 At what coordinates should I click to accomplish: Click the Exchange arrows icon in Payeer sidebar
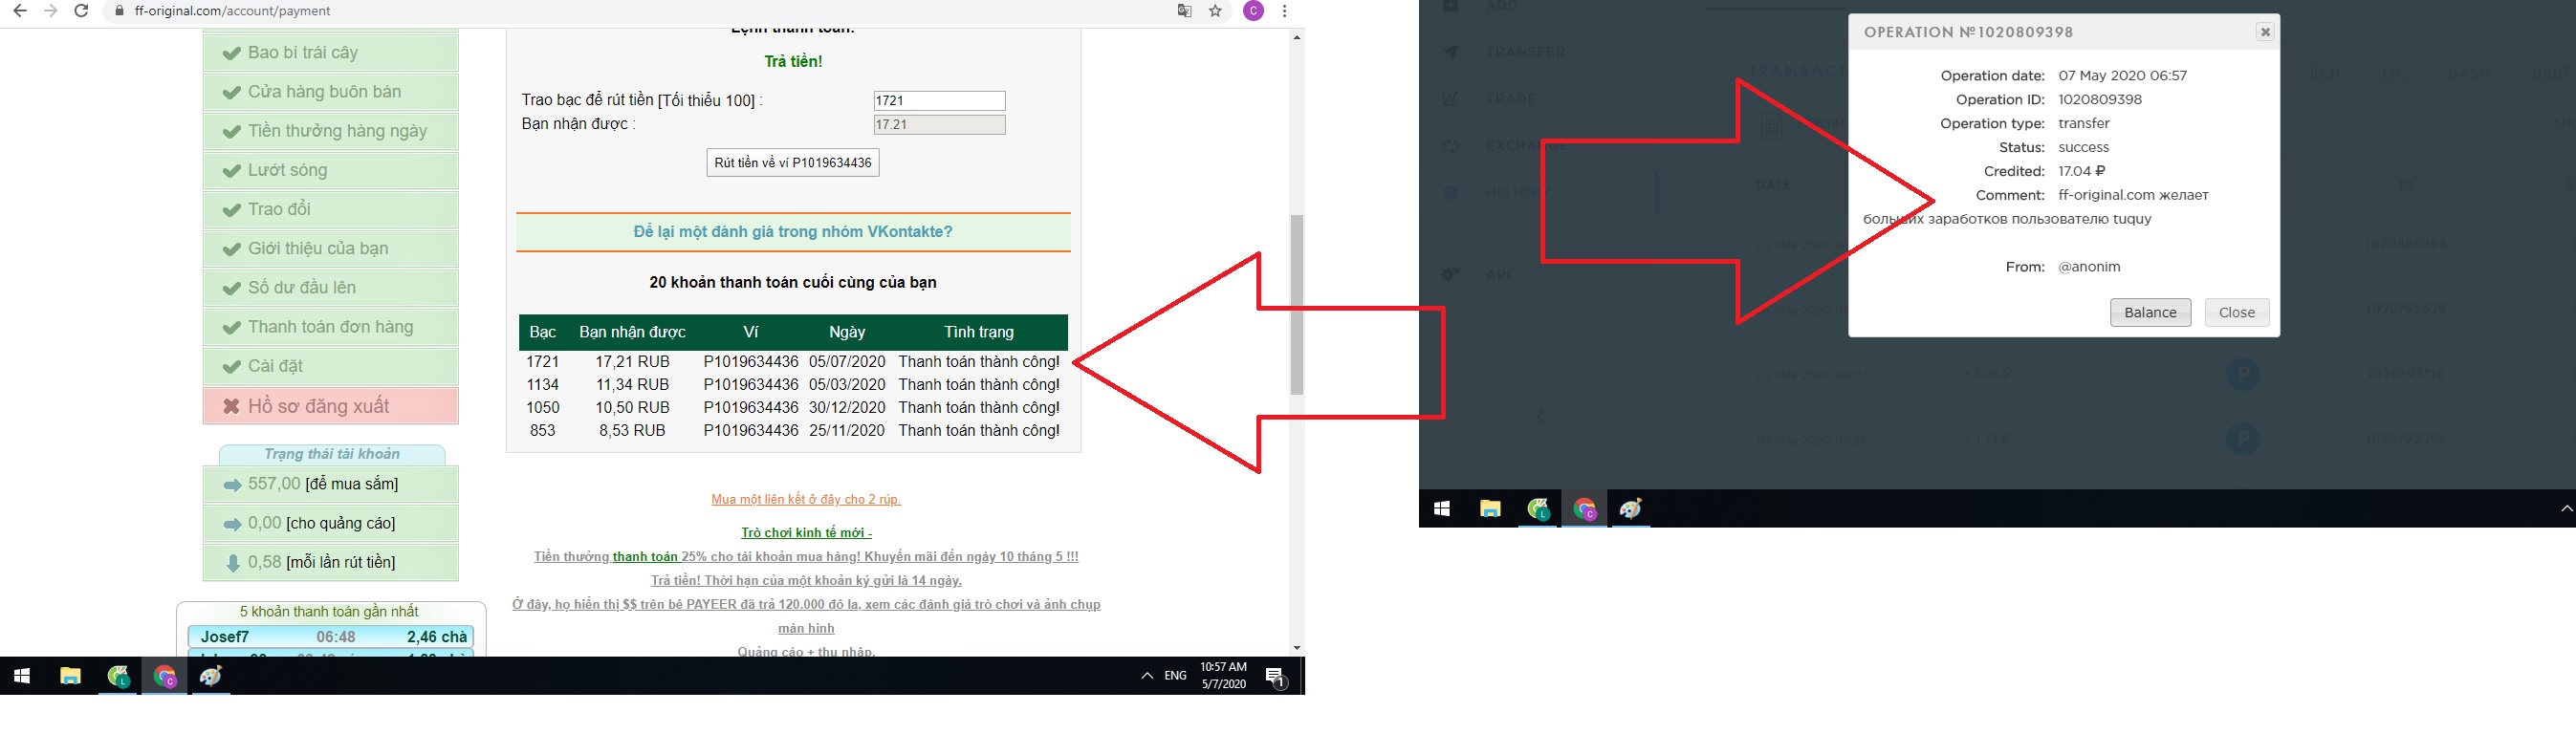pos(1450,146)
